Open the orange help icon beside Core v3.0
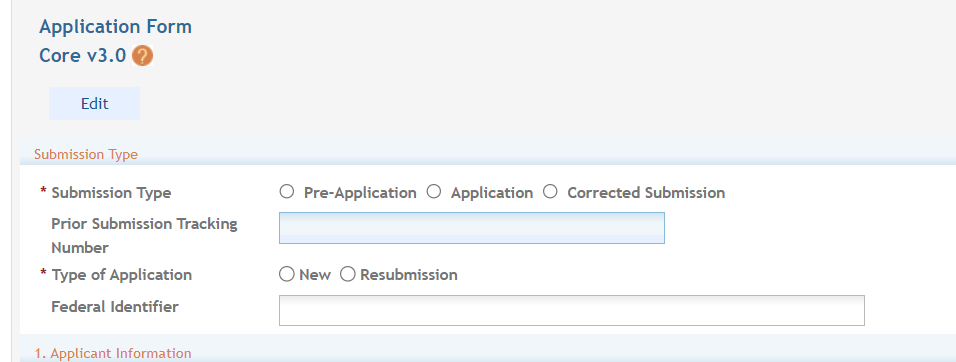The width and height of the screenshot is (956, 362). tap(142, 56)
